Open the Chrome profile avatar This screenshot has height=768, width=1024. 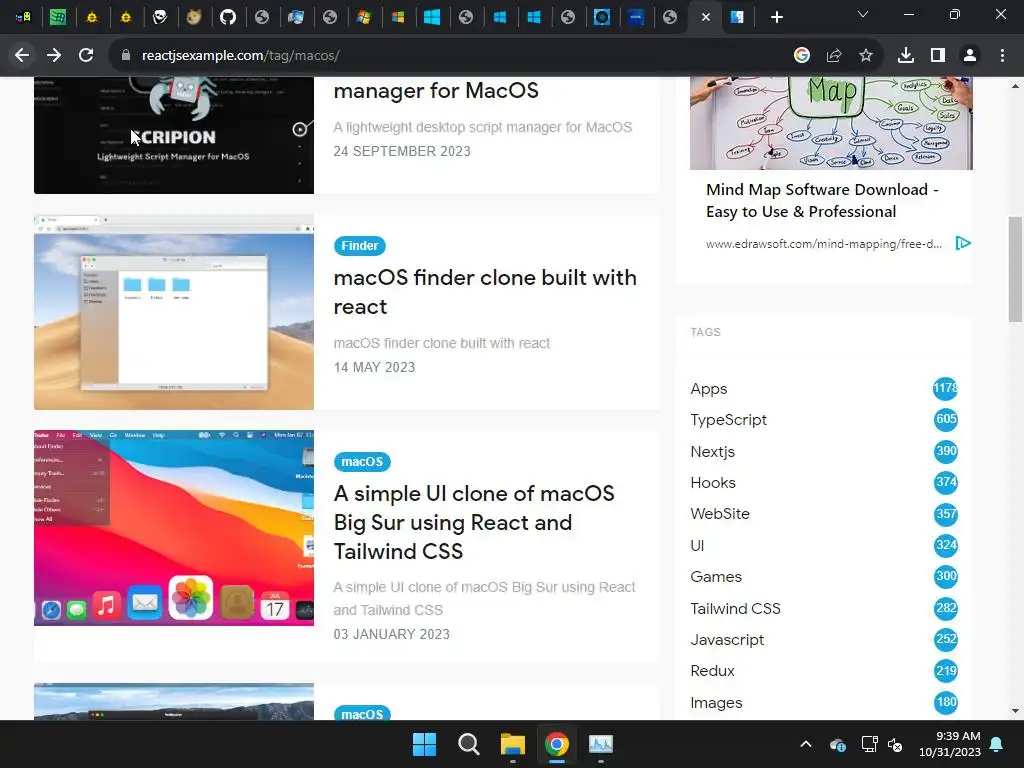click(x=970, y=56)
